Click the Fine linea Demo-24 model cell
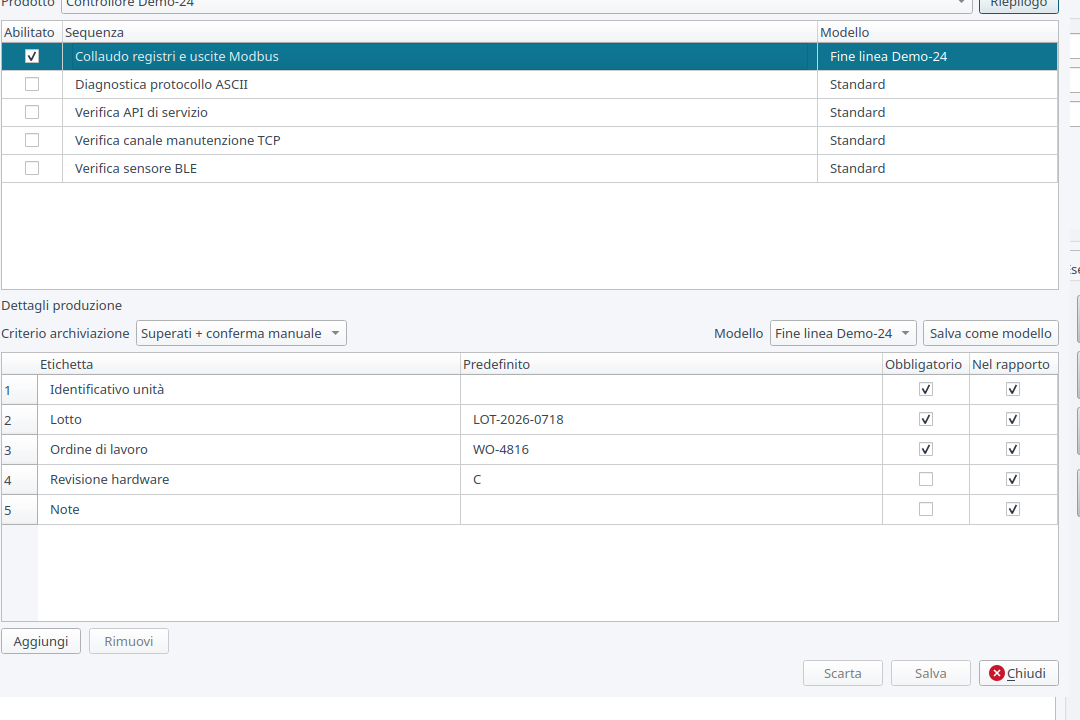 click(937, 56)
